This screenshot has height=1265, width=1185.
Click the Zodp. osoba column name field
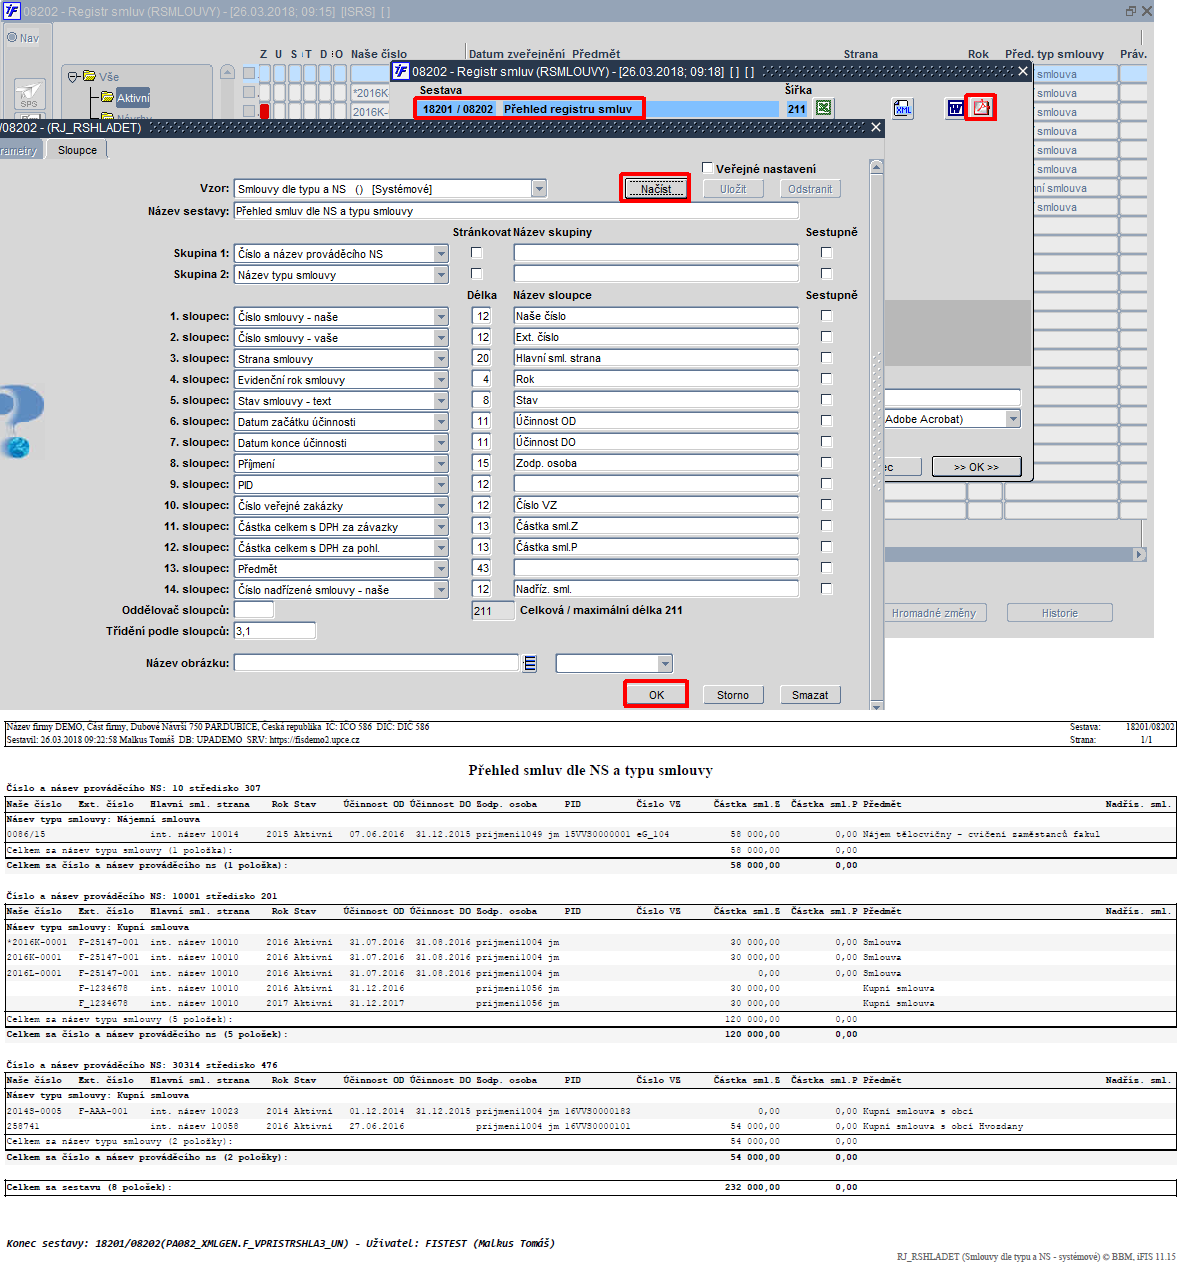pyautogui.click(x=656, y=463)
